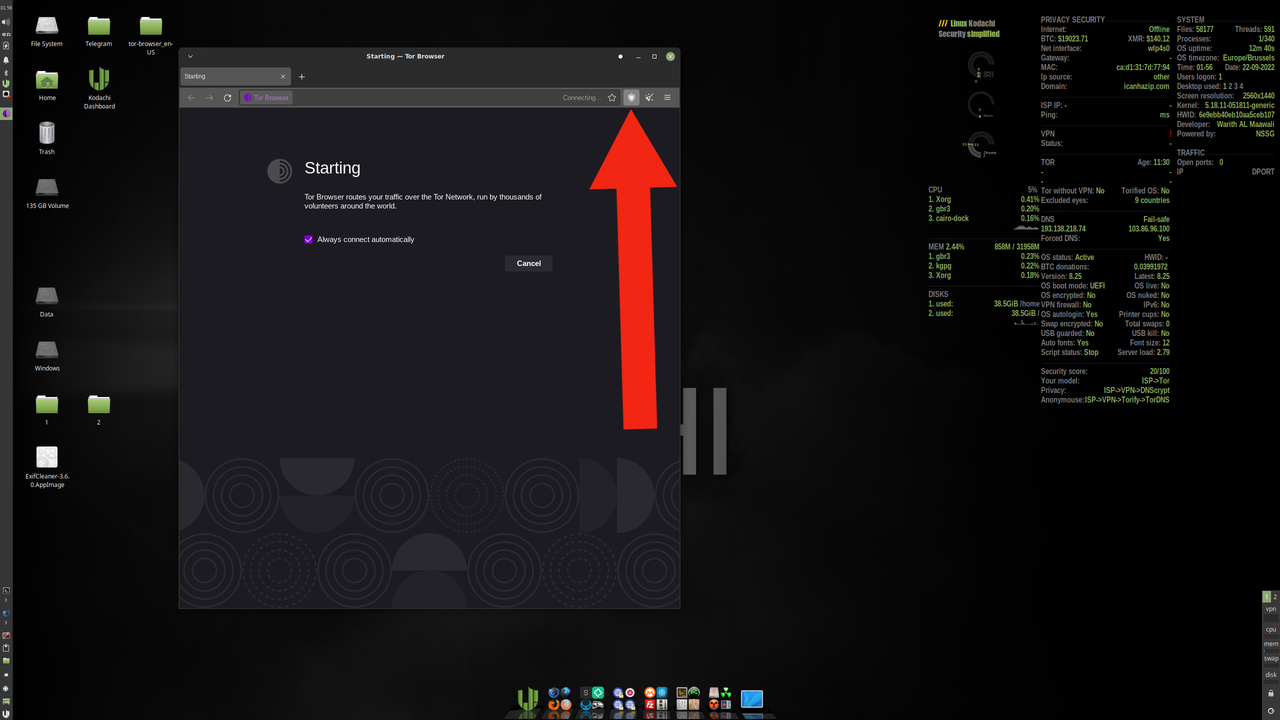Click the notification bell in left panel
Screen dimensions: 1280x720
[x=6, y=60]
